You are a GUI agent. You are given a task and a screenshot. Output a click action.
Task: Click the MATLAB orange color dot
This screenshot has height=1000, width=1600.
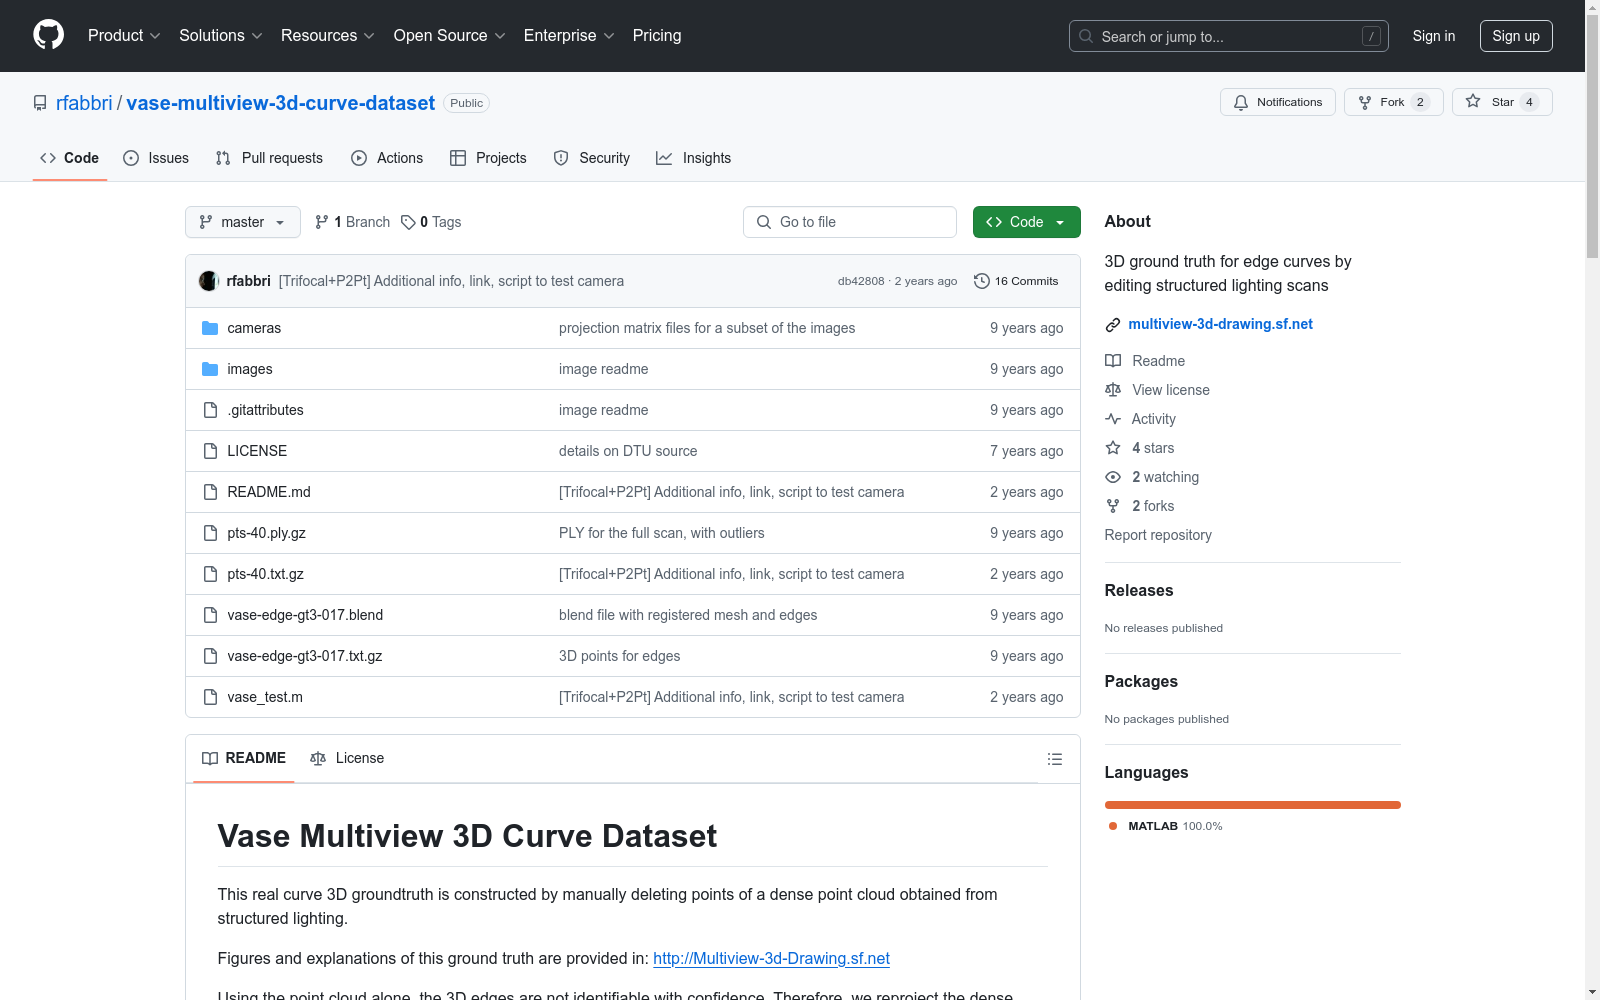pos(1113,826)
